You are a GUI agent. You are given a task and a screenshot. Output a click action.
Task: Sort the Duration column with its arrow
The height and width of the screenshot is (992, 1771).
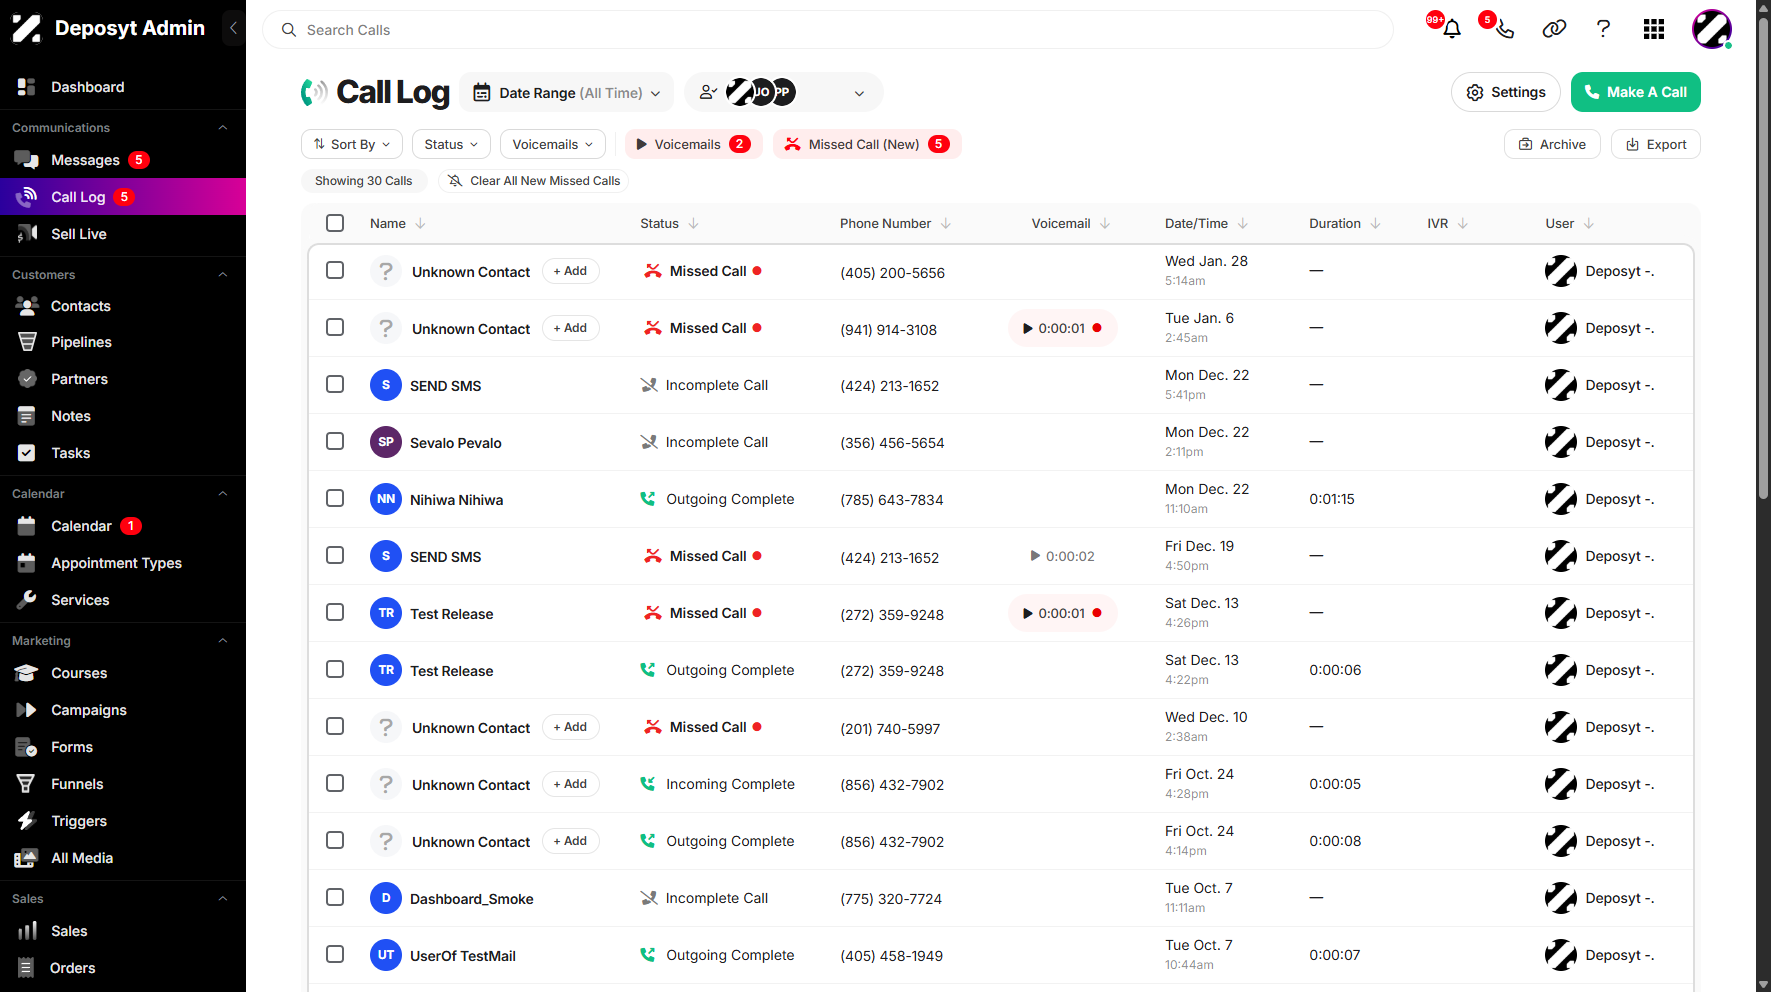[1375, 223]
